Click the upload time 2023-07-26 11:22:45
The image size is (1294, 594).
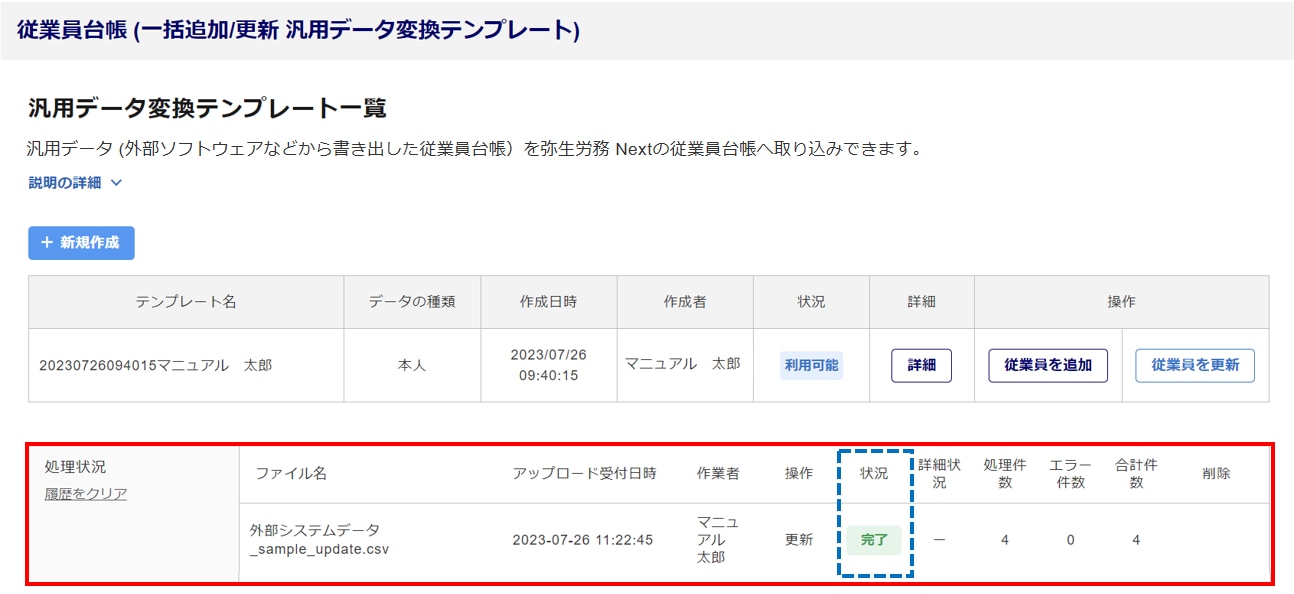click(583, 540)
